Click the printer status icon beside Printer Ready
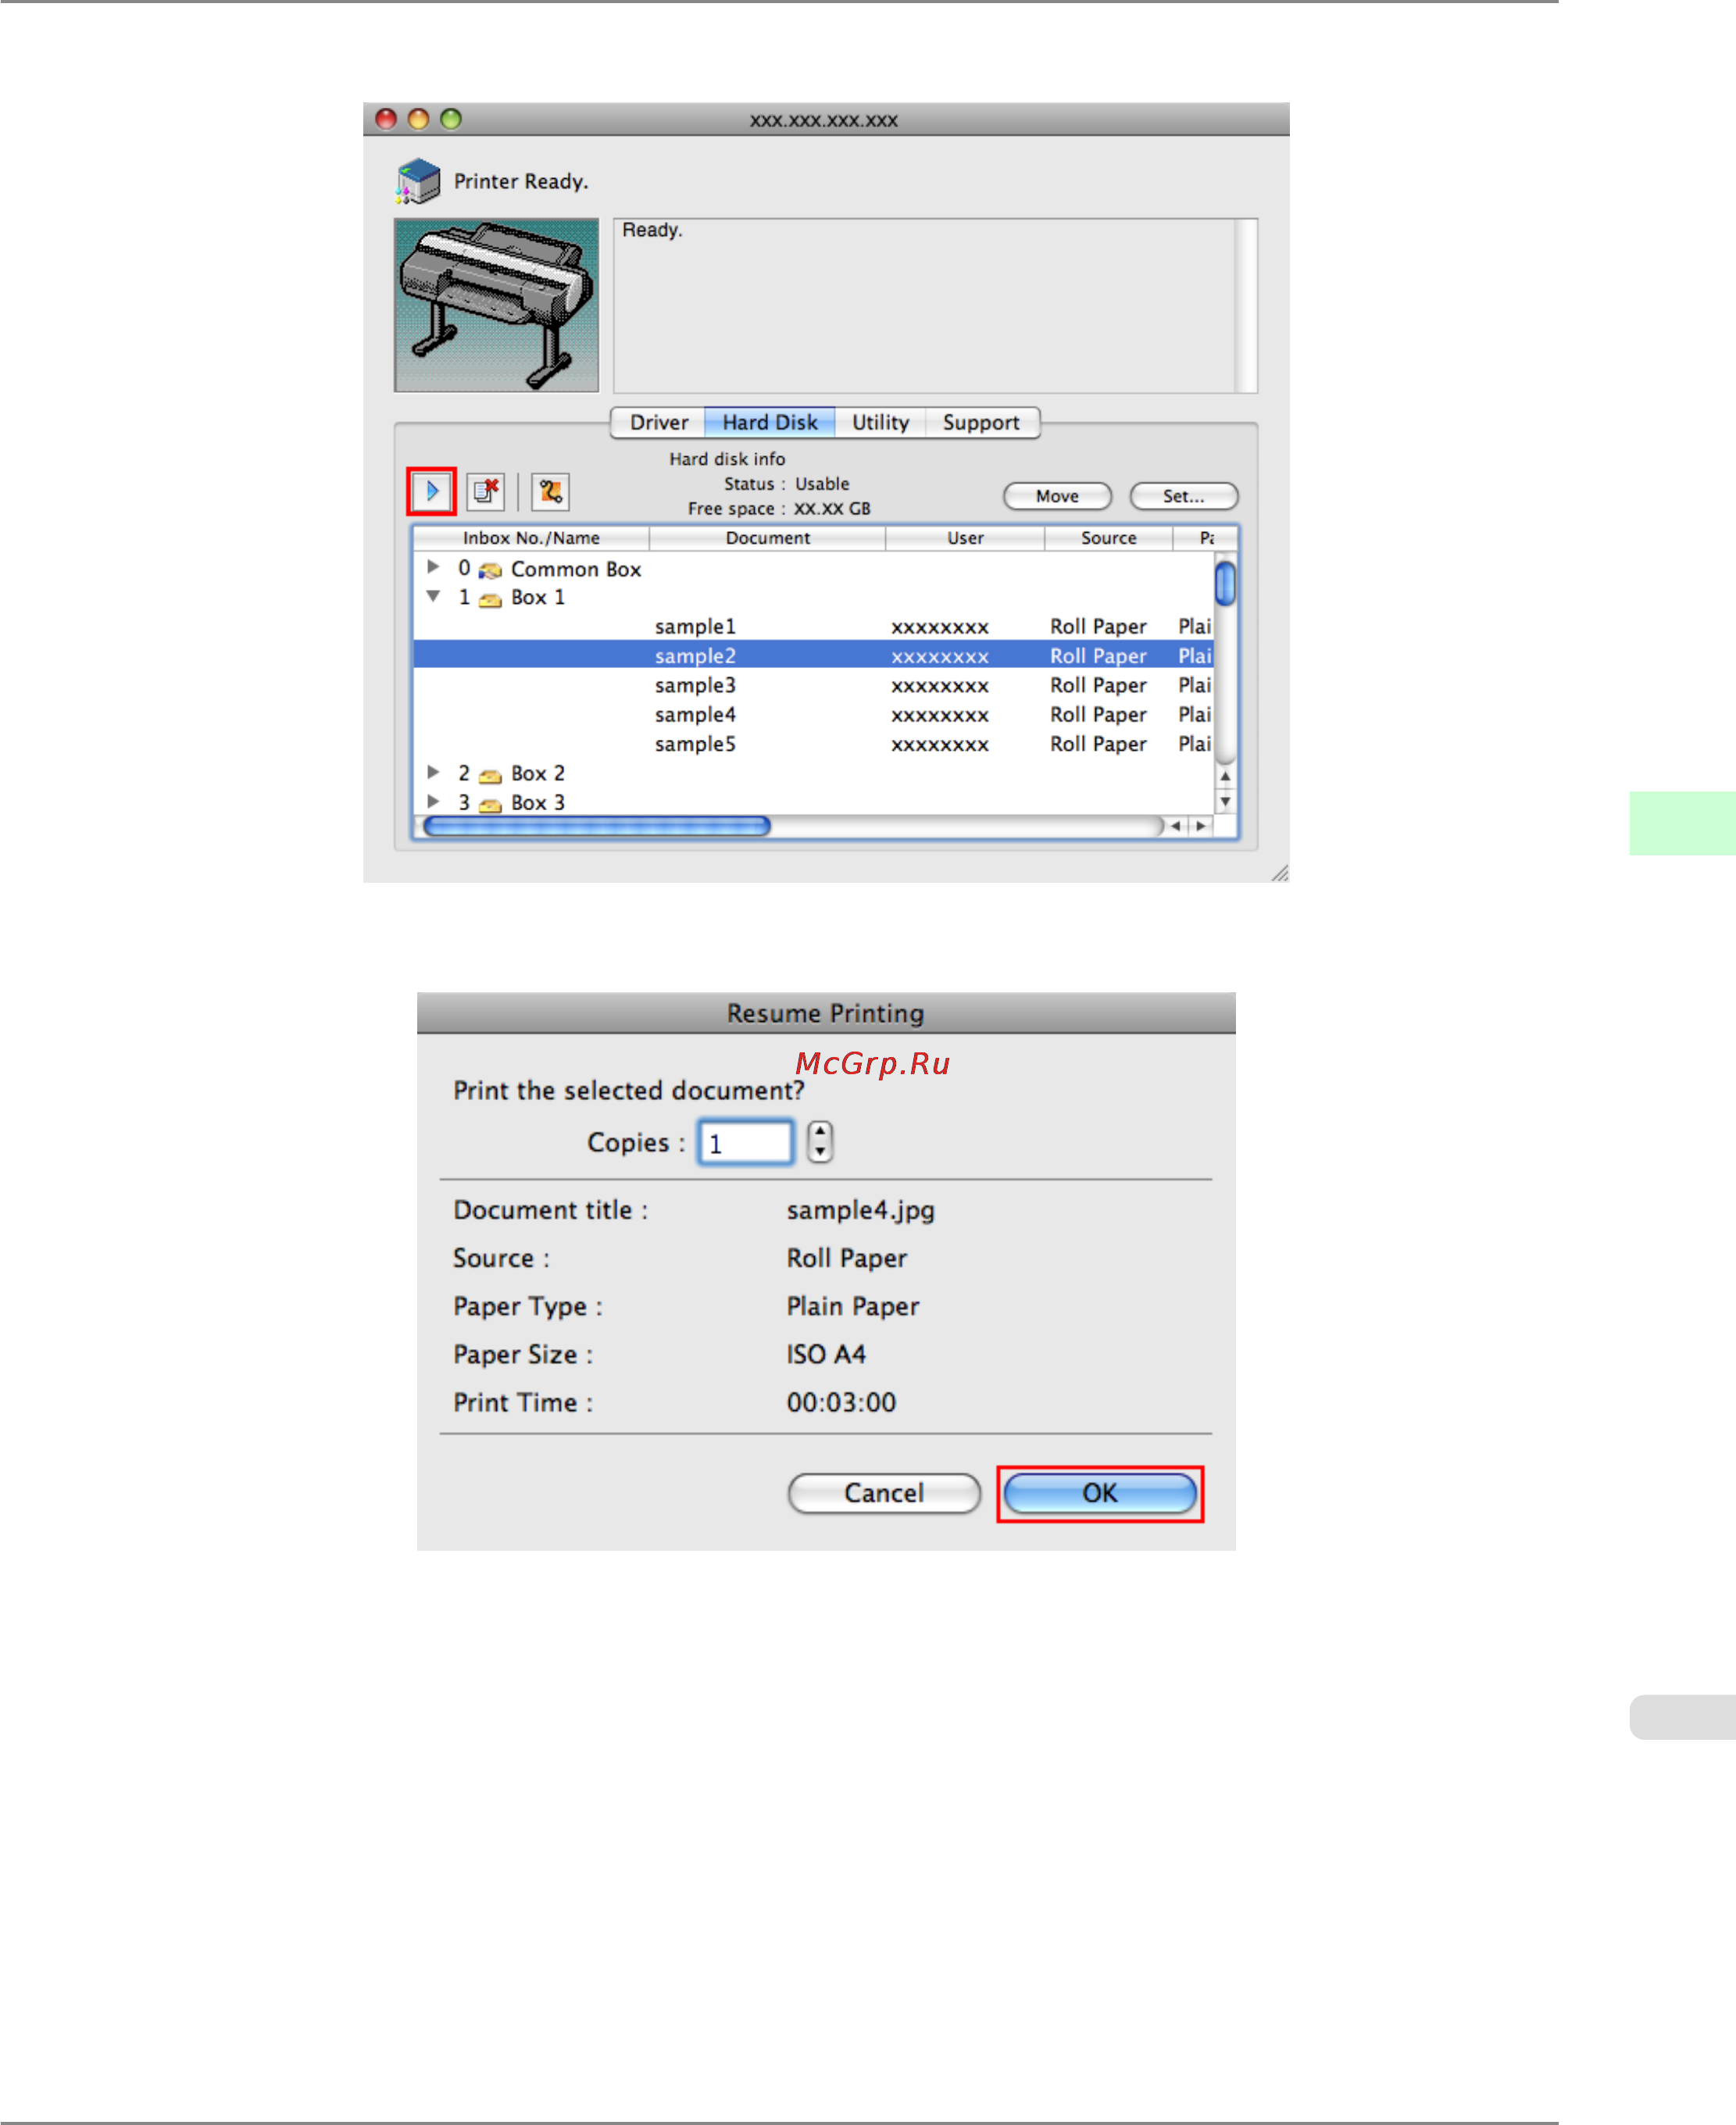 tap(418, 181)
